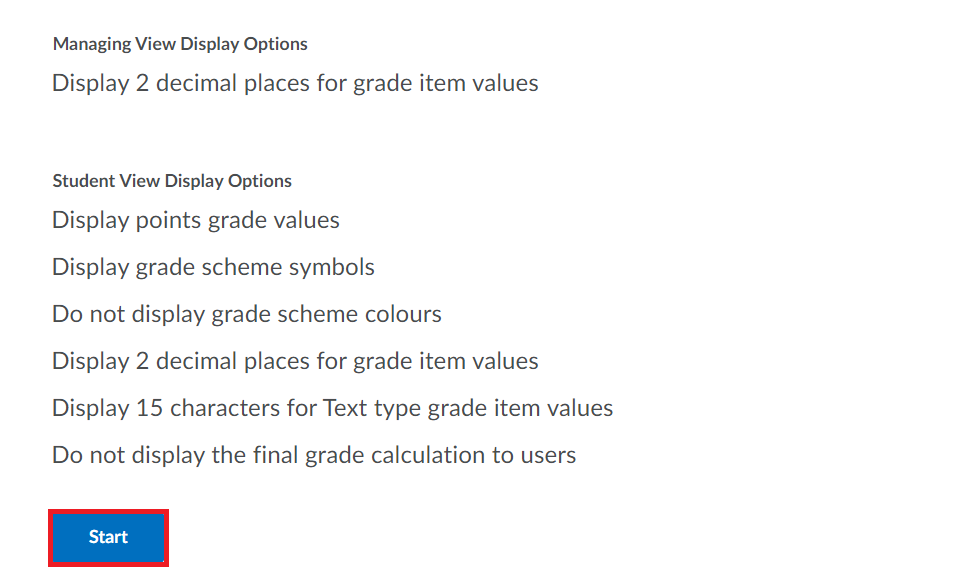The width and height of the screenshot is (954, 581).
Task: Begin setup wizard with Start
Action: tap(108, 537)
